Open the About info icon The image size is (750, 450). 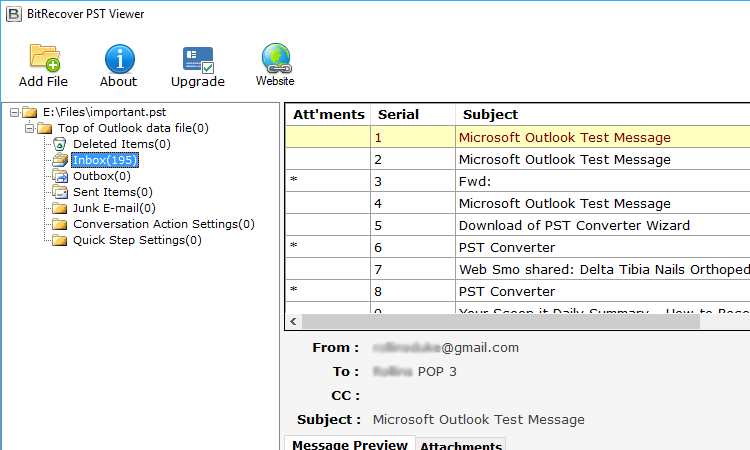click(x=120, y=59)
